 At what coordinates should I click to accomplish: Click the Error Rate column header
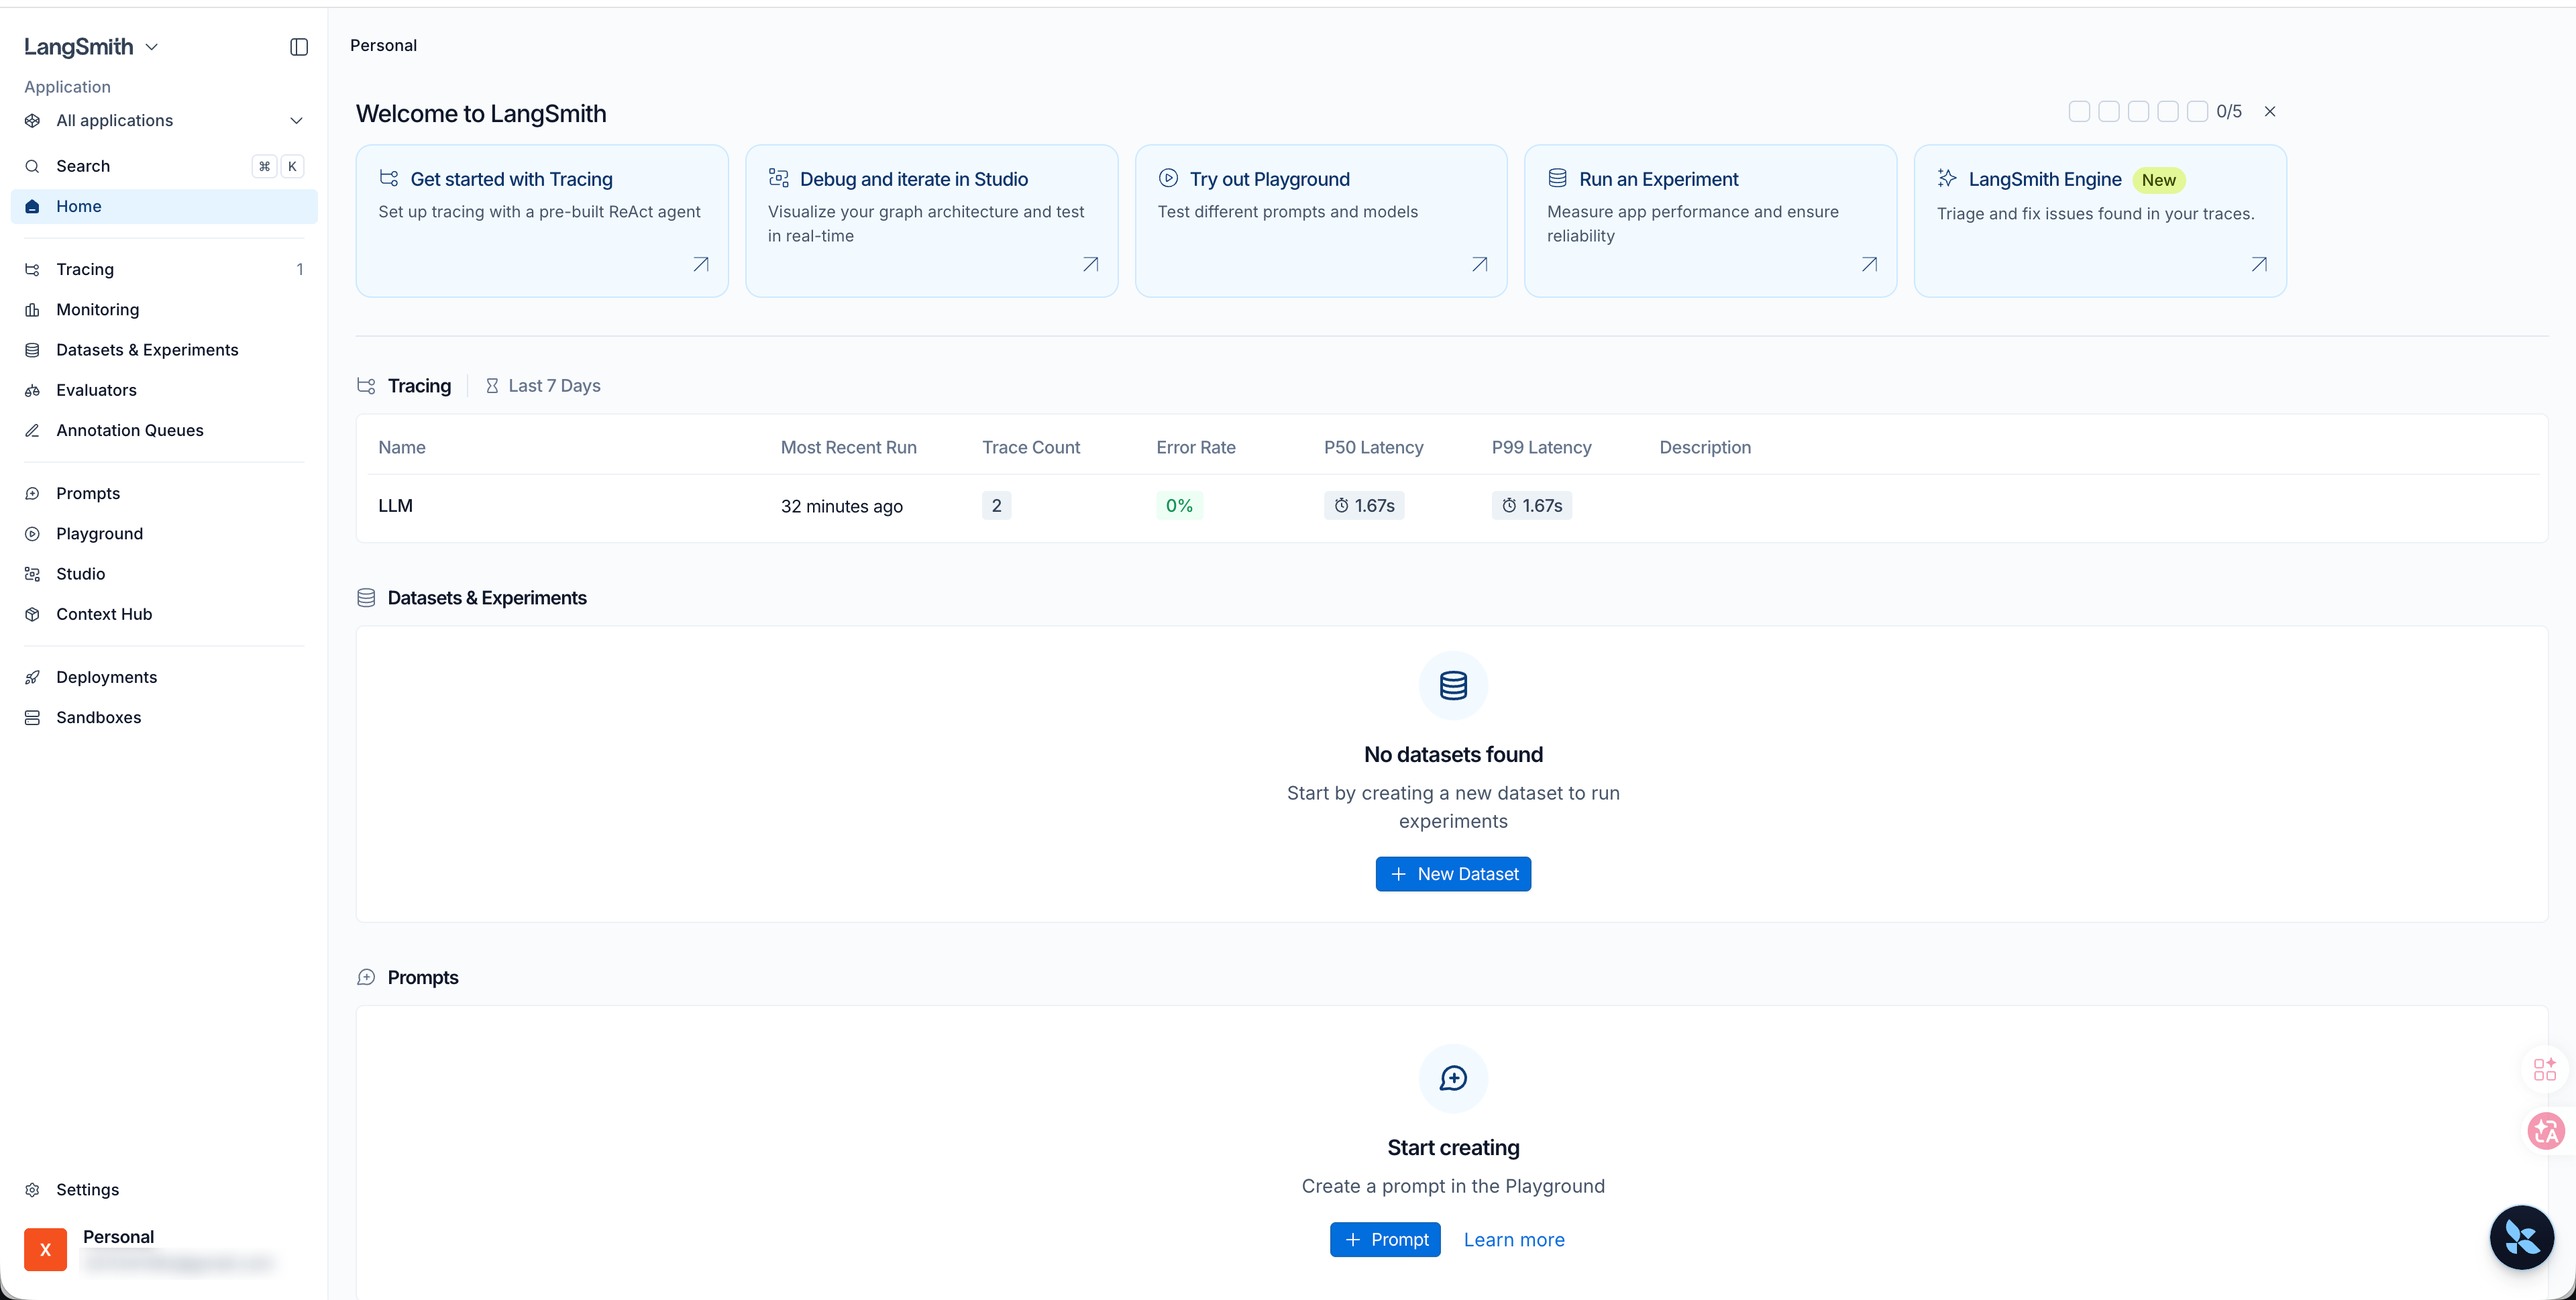point(1196,447)
